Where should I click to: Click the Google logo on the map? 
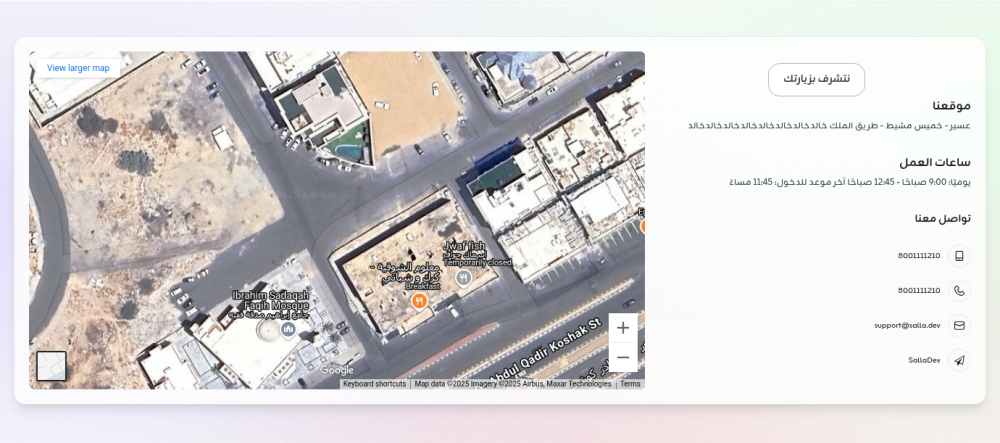point(337,371)
